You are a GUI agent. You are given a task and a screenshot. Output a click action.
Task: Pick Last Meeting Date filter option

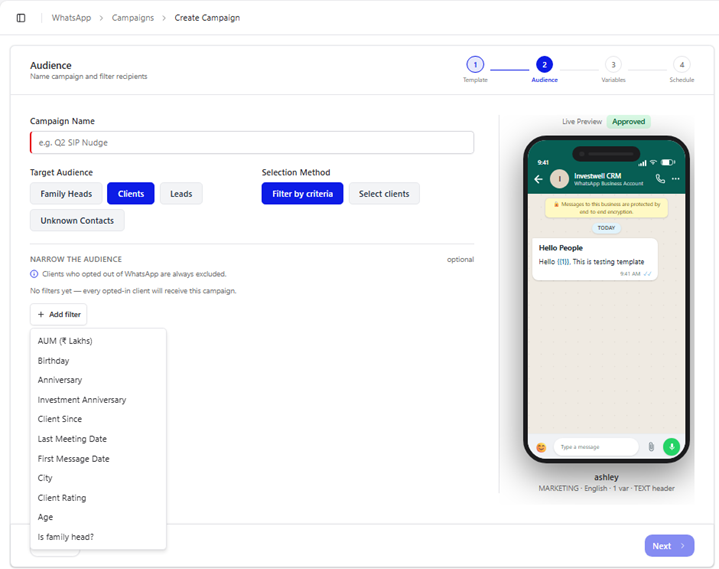98,439
